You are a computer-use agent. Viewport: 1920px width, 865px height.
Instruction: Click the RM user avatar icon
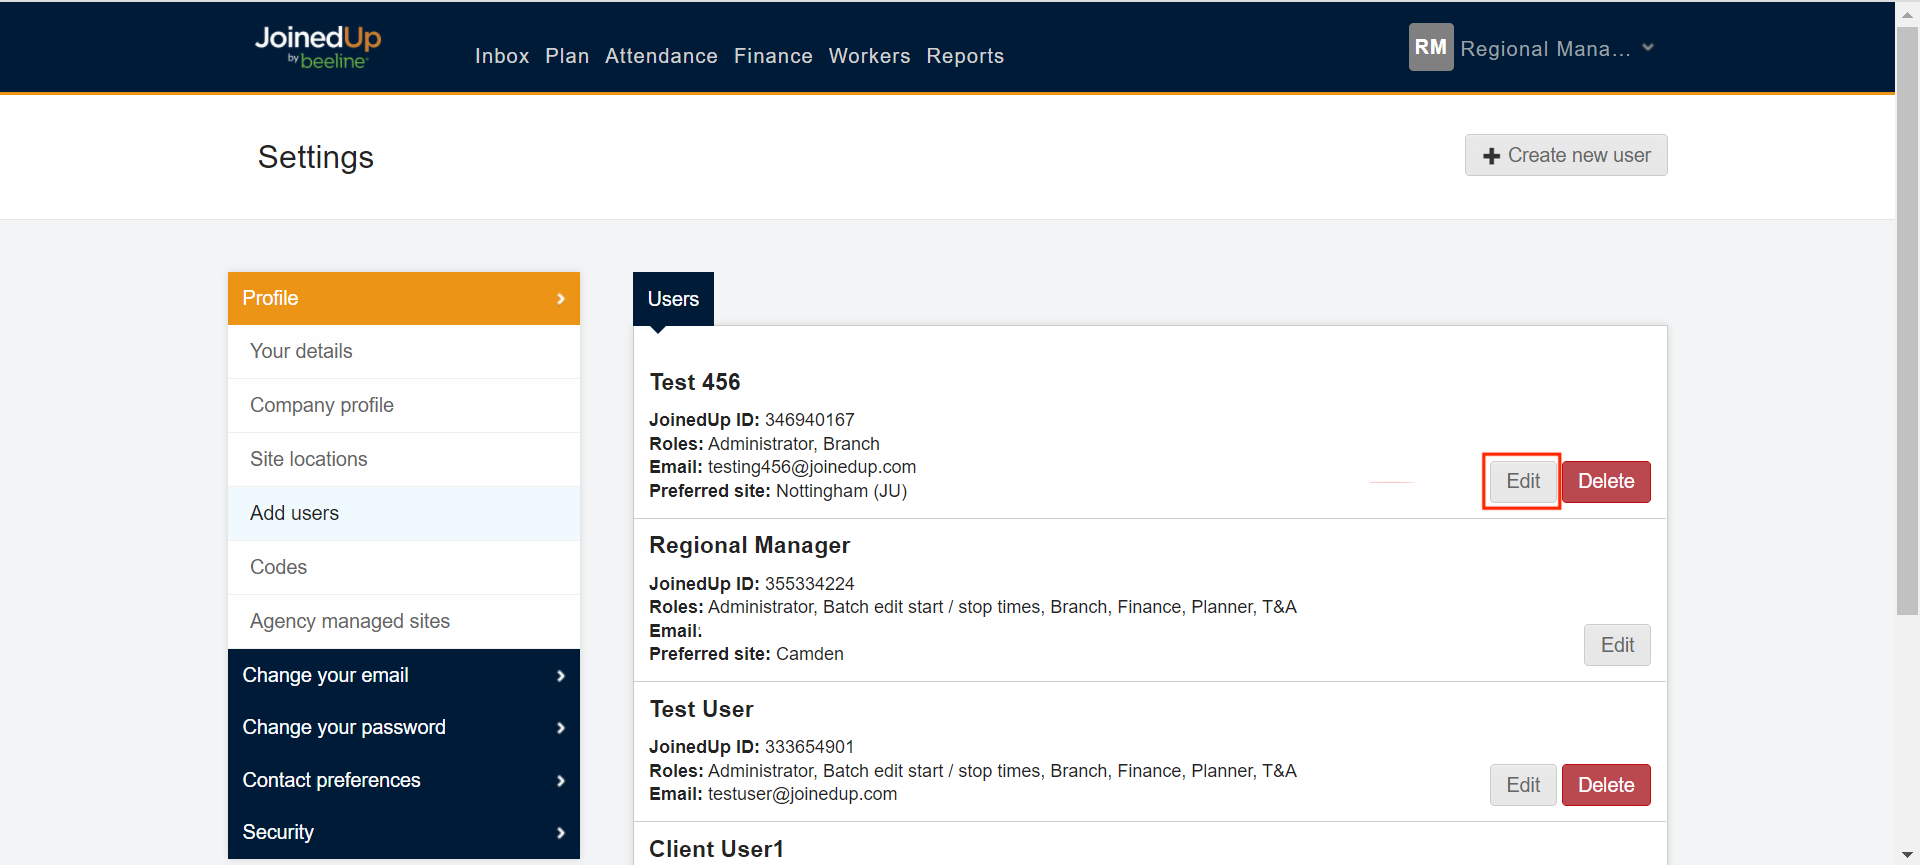(1430, 47)
